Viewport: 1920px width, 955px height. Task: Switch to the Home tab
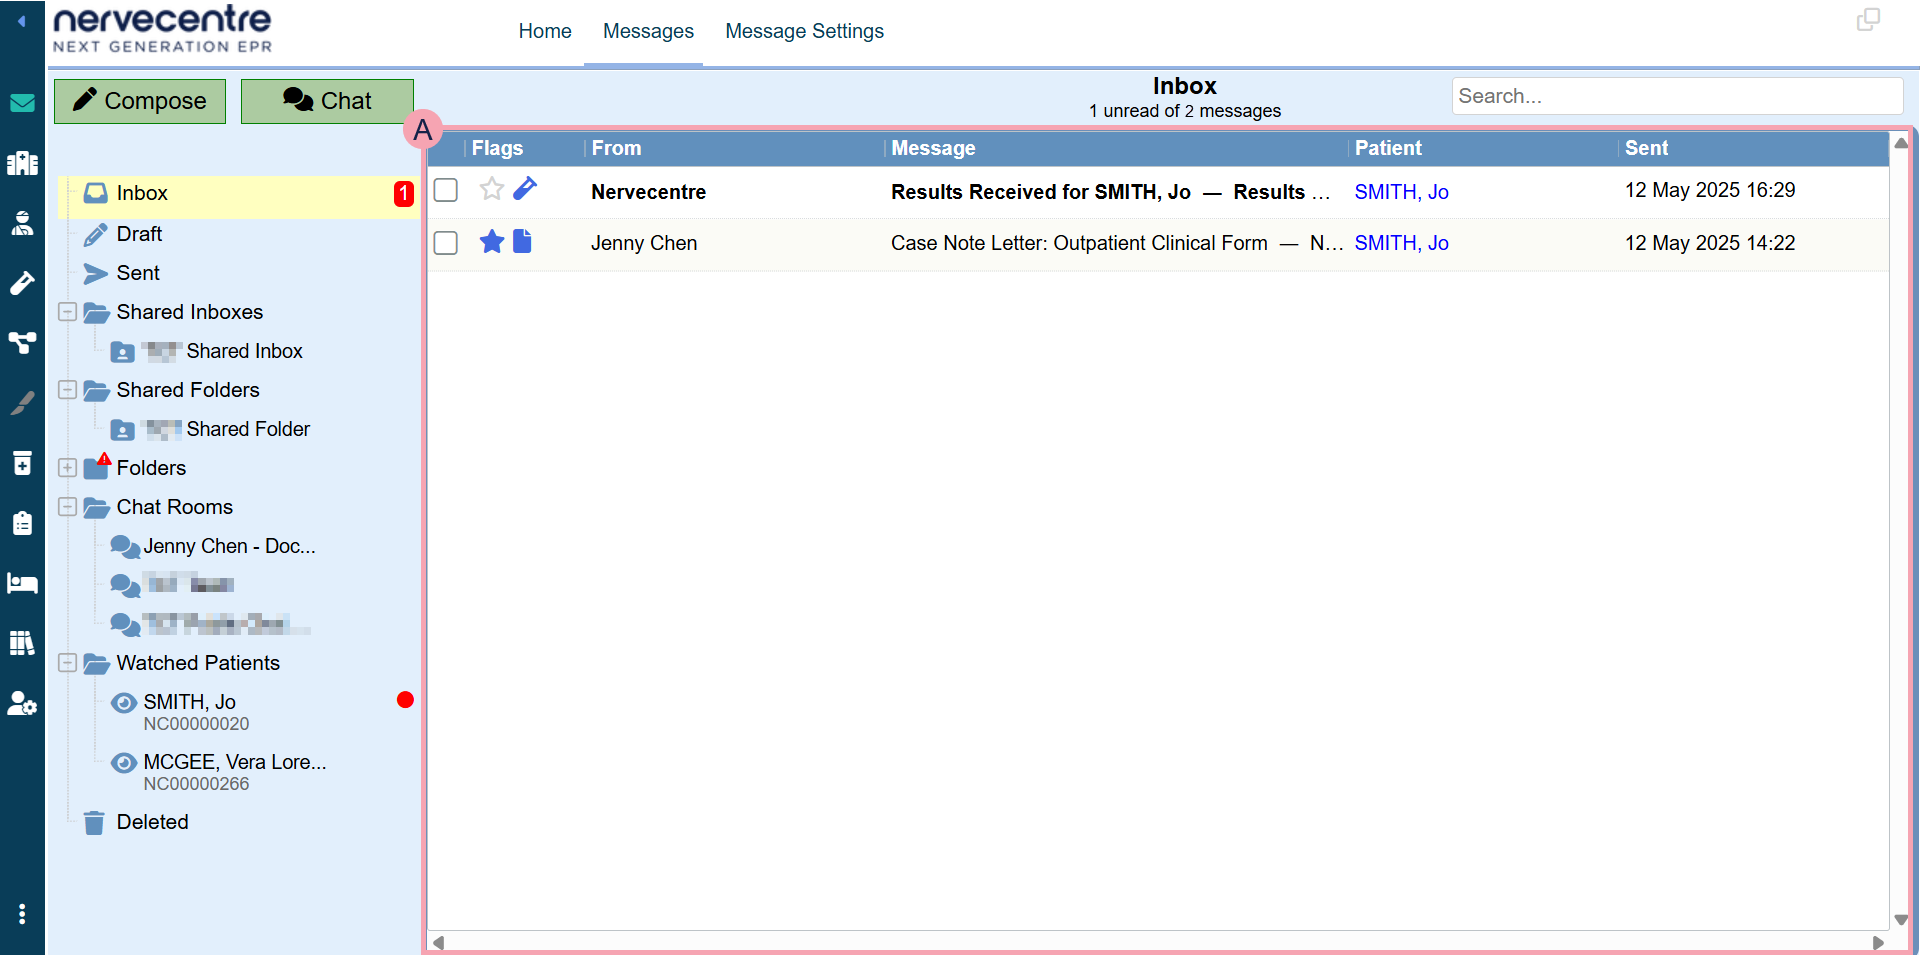[x=544, y=31]
